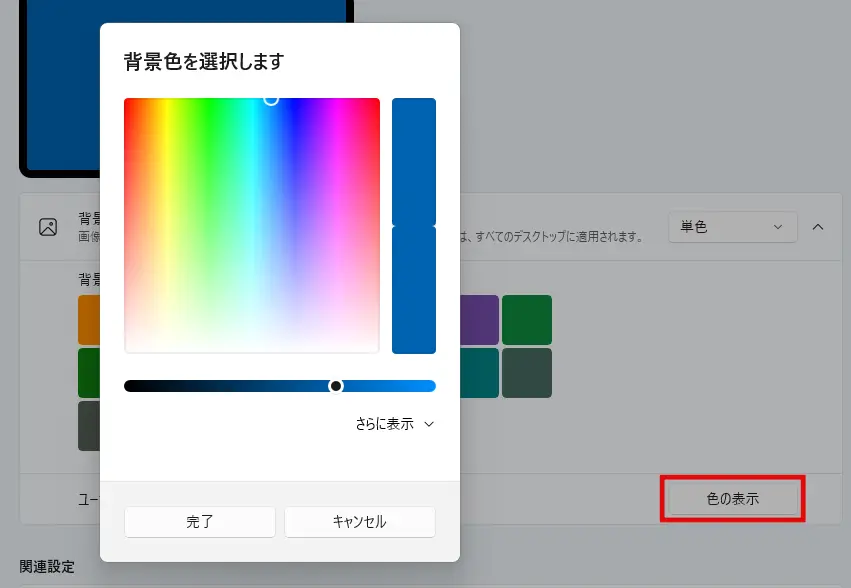Collapse the 背景 section with the caret
Screen dimensions: 851x588
click(x=819, y=227)
